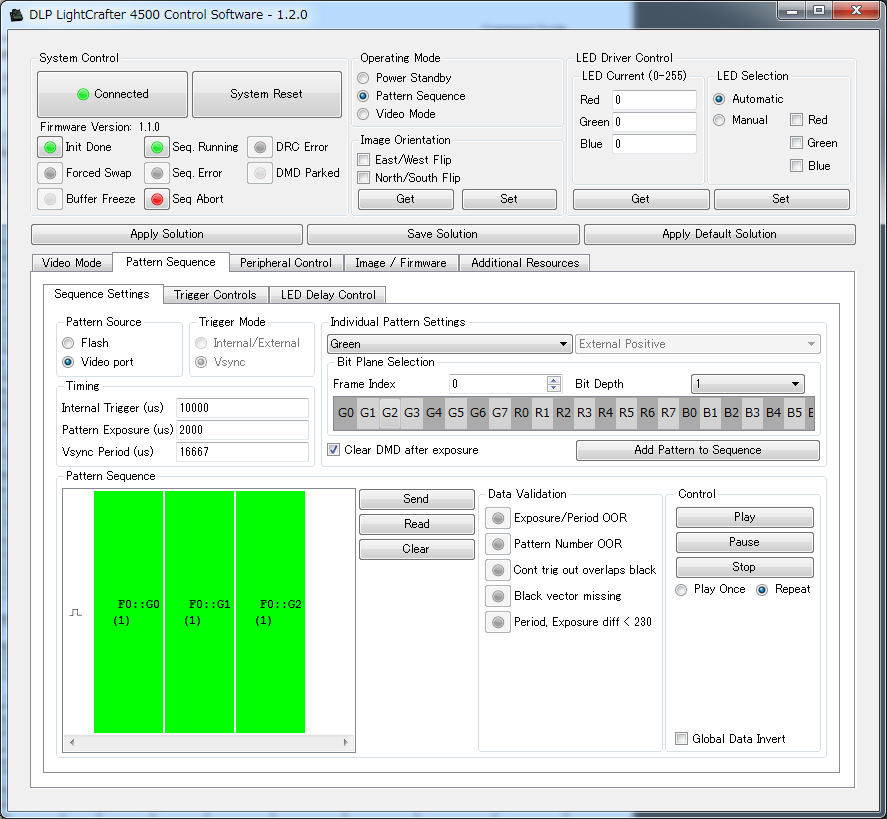Click the Forced Swap status indicator

click(50, 173)
